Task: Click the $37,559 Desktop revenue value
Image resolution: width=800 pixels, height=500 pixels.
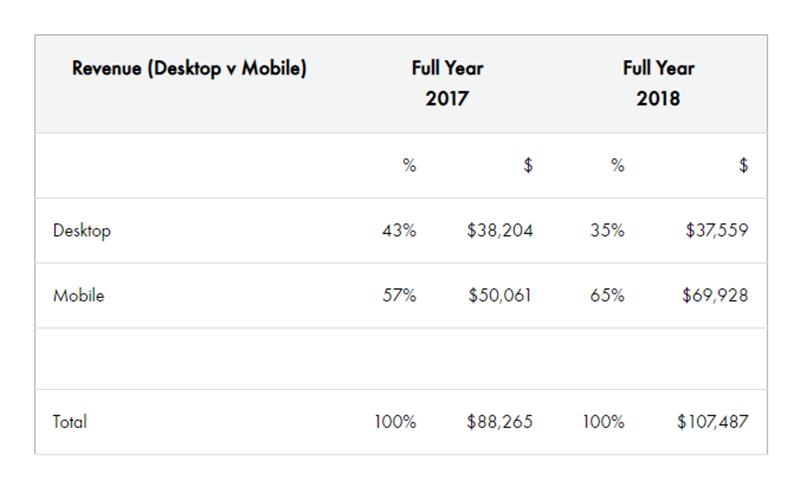Action: point(716,231)
